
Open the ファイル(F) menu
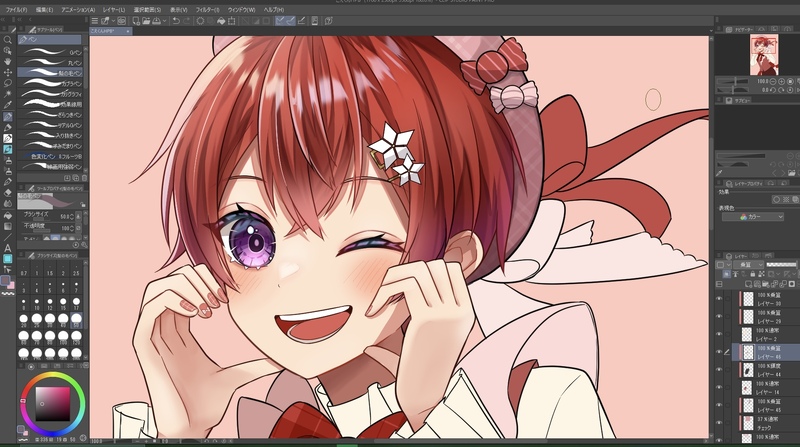[x=16, y=10]
